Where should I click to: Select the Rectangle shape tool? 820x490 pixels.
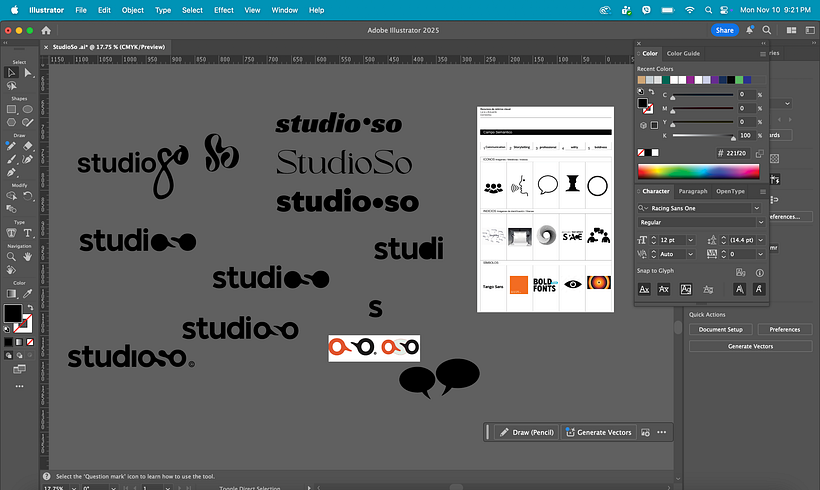pos(11,109)
